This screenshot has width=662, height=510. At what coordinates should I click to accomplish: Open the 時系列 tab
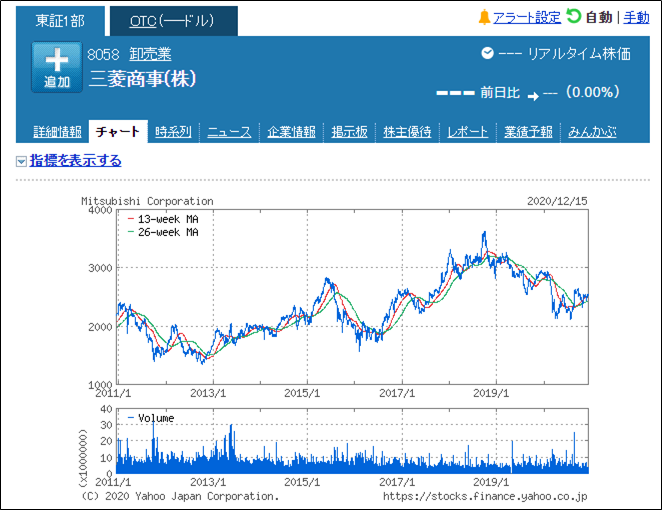tap(173, 132)
